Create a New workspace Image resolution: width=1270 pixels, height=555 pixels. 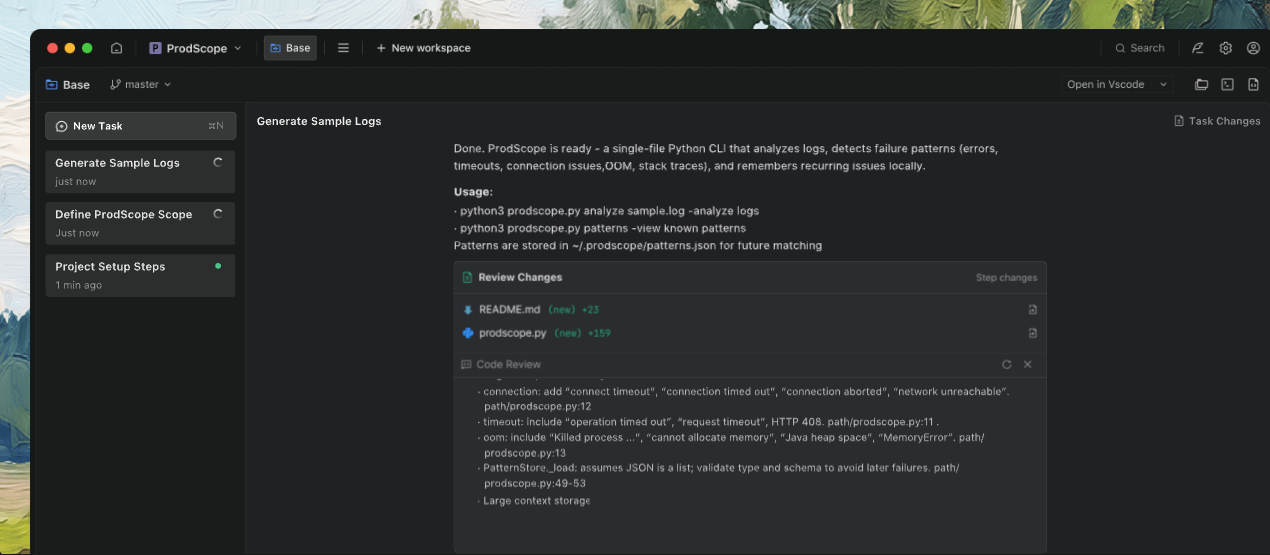[x=423, y=48]
